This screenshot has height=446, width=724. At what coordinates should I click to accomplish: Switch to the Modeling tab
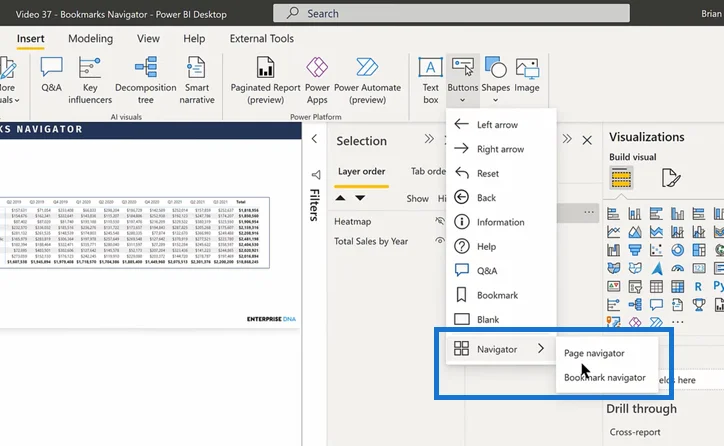[90, 38]
